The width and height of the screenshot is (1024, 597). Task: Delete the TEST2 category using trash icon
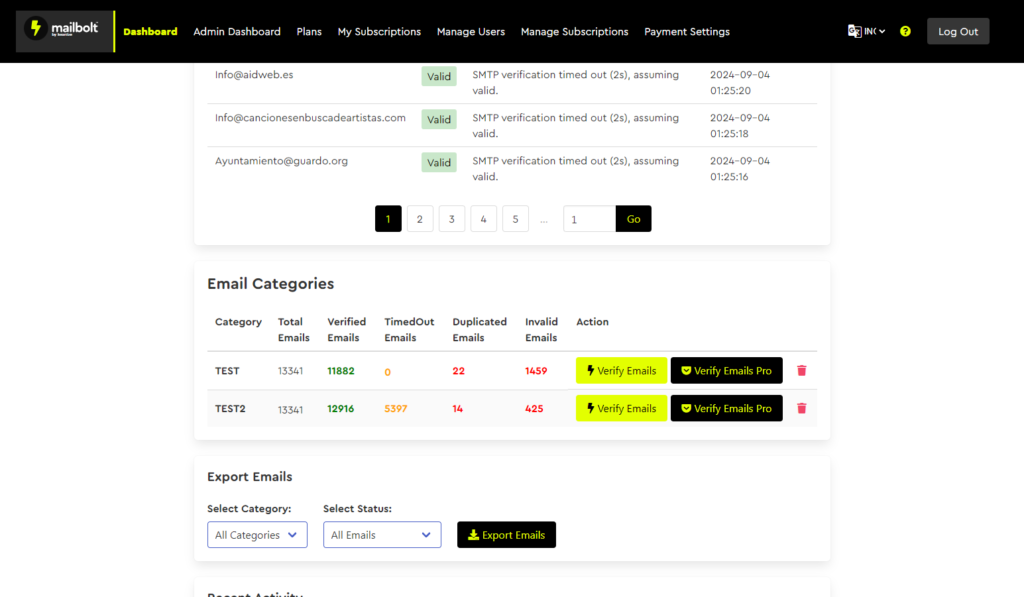801,408
